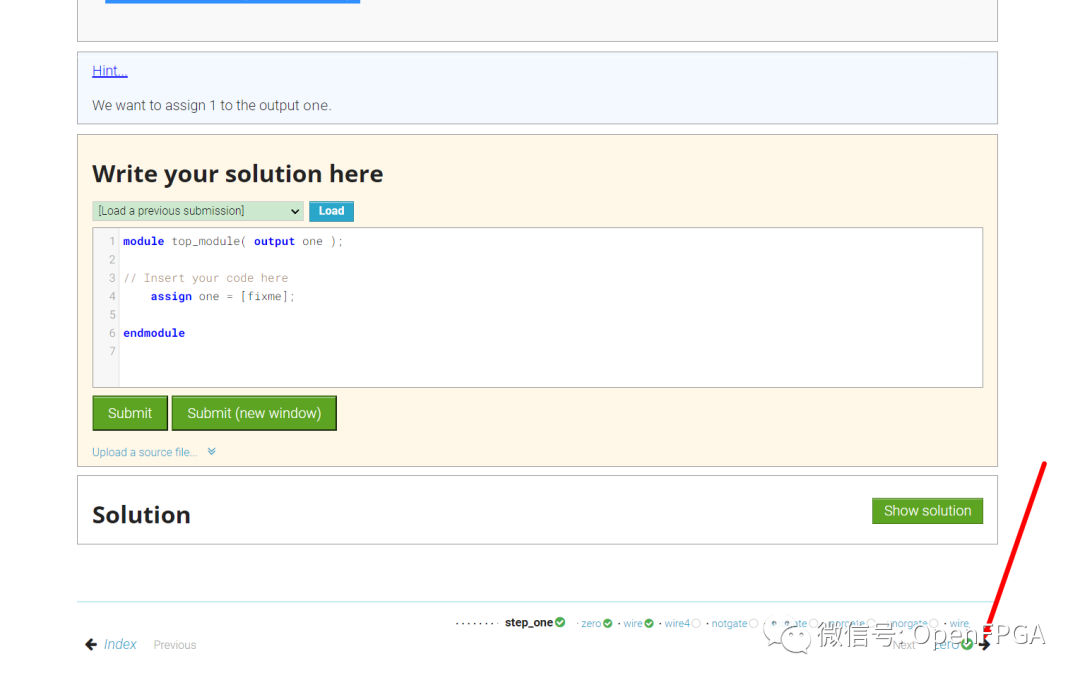The height and width of the screenshot is (685, 1080).
Task: Click the Solution heading
Action: click(141, 515)
